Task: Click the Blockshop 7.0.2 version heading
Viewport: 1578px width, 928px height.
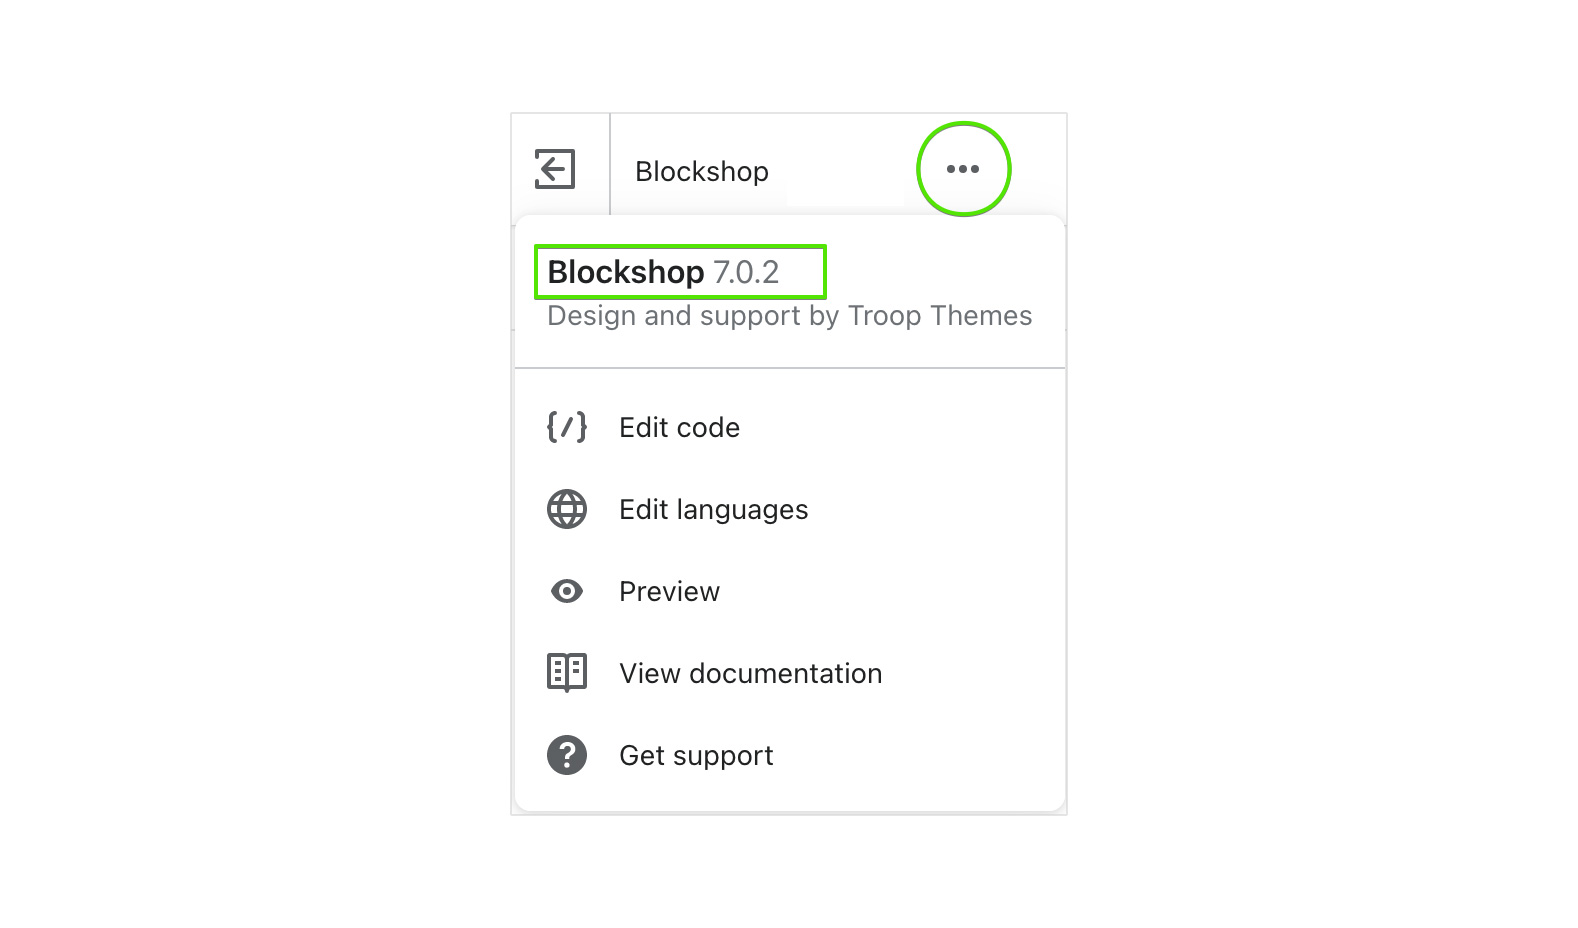Action: (664, 272)
